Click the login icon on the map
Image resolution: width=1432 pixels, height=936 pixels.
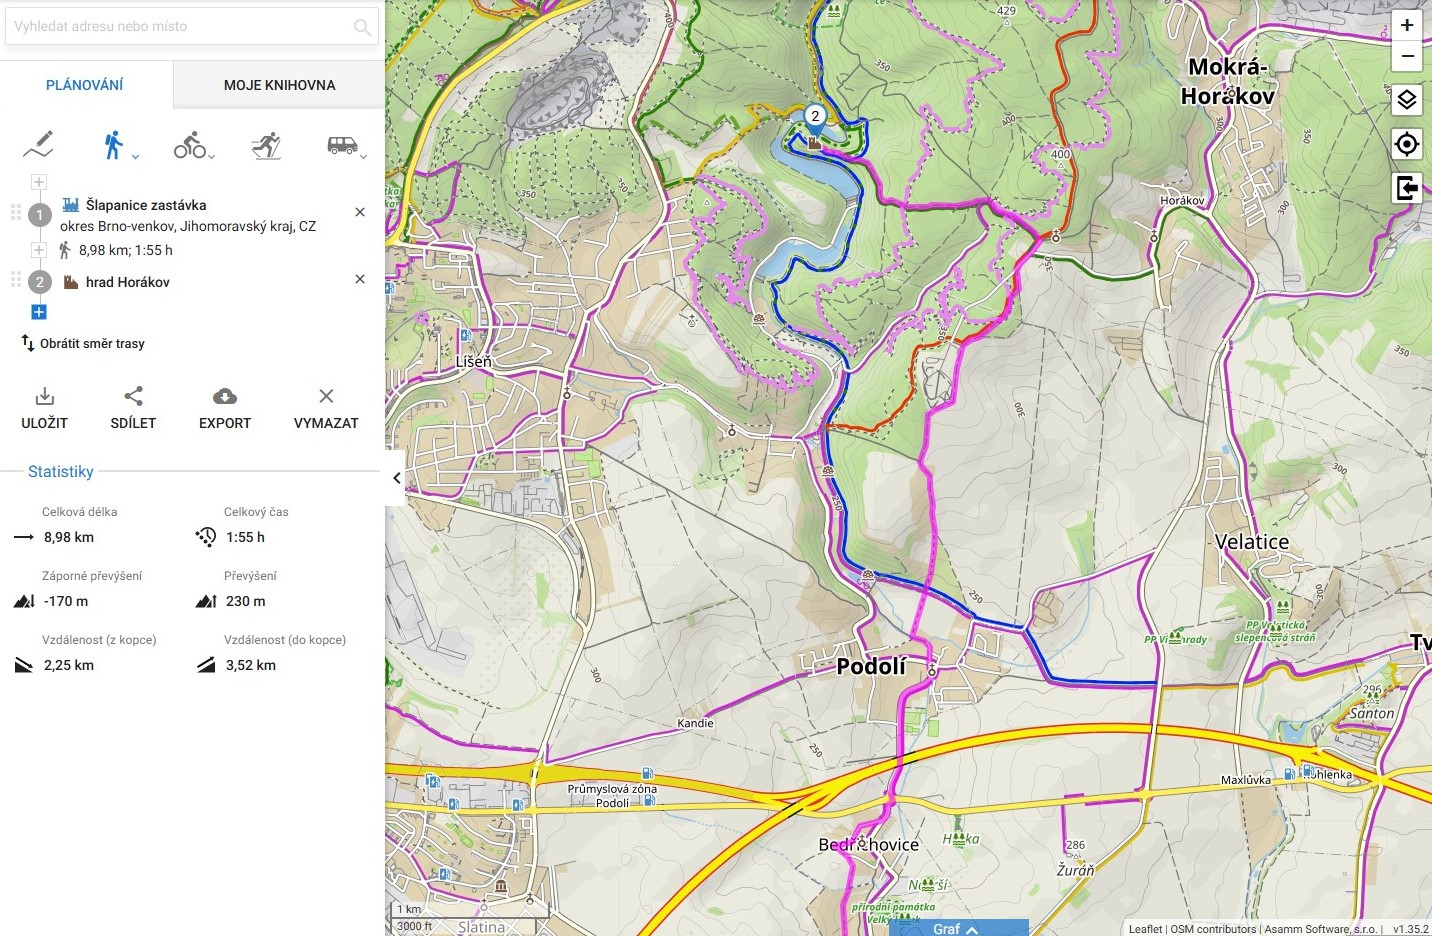pyautogui.click(x=1407, y=187)
